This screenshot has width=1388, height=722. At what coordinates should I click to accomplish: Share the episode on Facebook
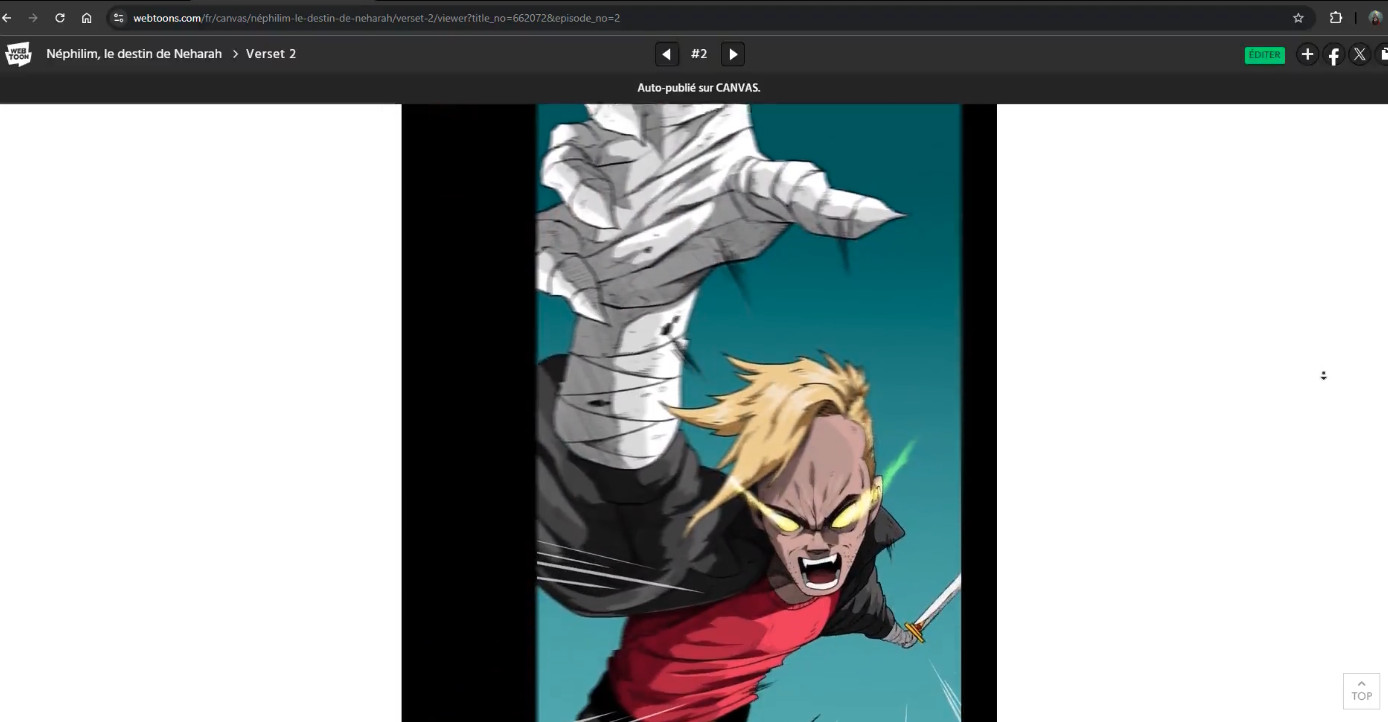(1333, 55)
